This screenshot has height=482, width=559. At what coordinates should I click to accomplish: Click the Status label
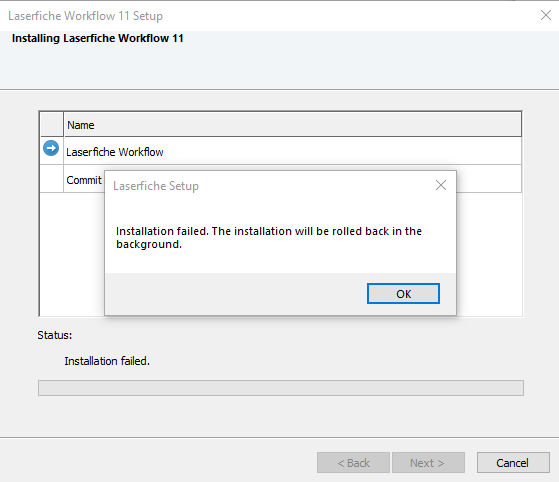(55, 335)
